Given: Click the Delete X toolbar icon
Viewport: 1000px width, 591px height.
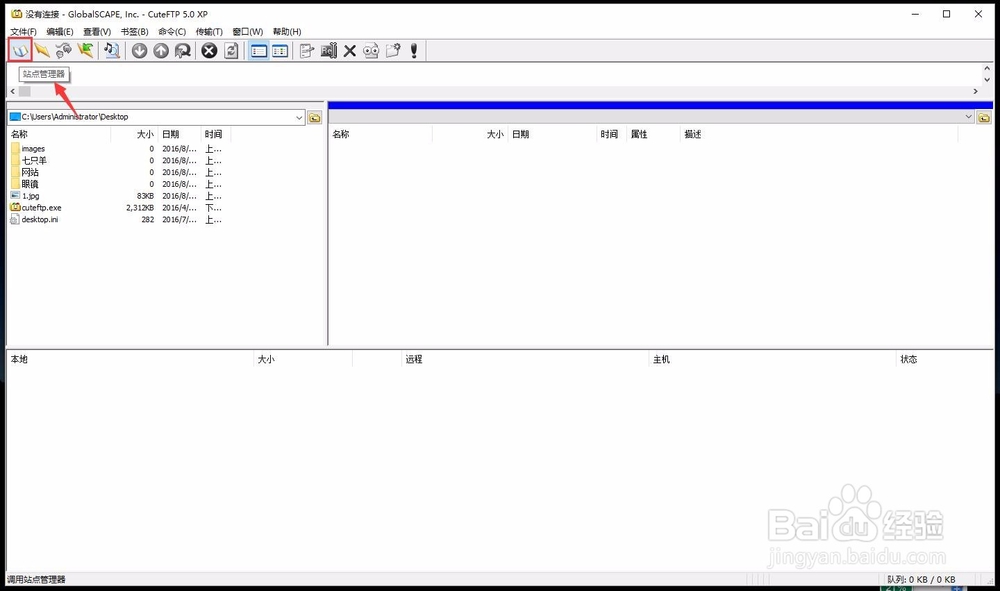Looking at the screenshot, I should tap(349, 51).
